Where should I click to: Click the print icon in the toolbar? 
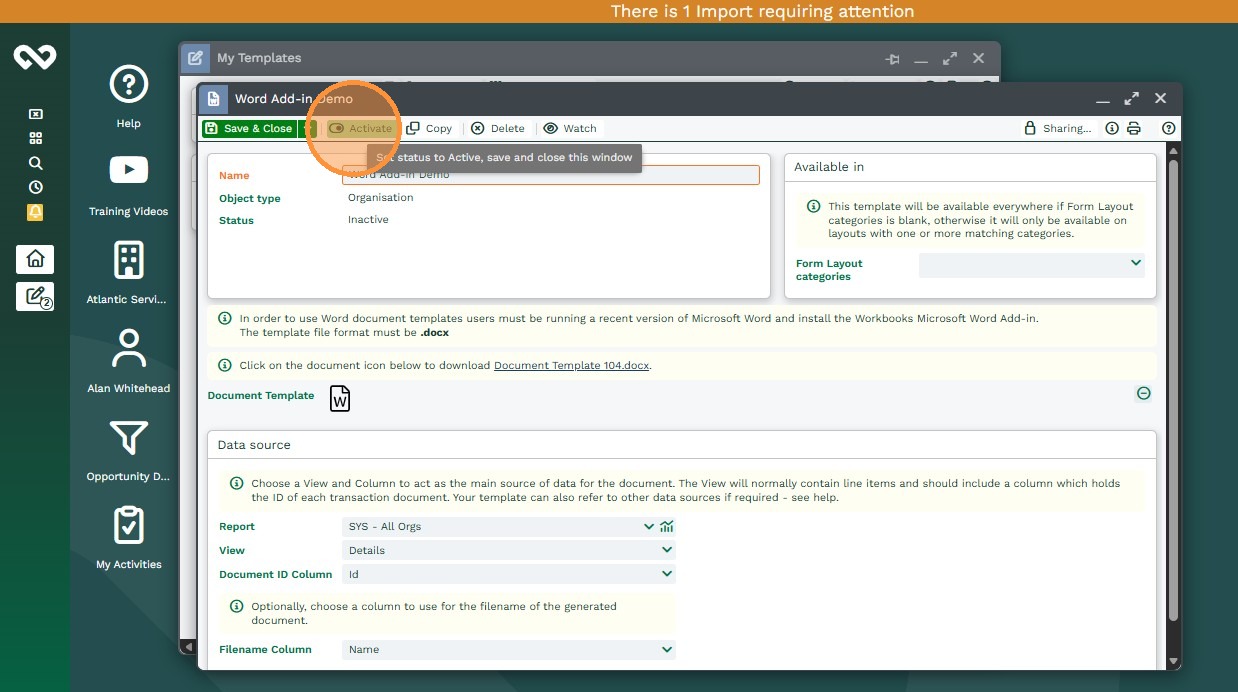pos(1134,128)
